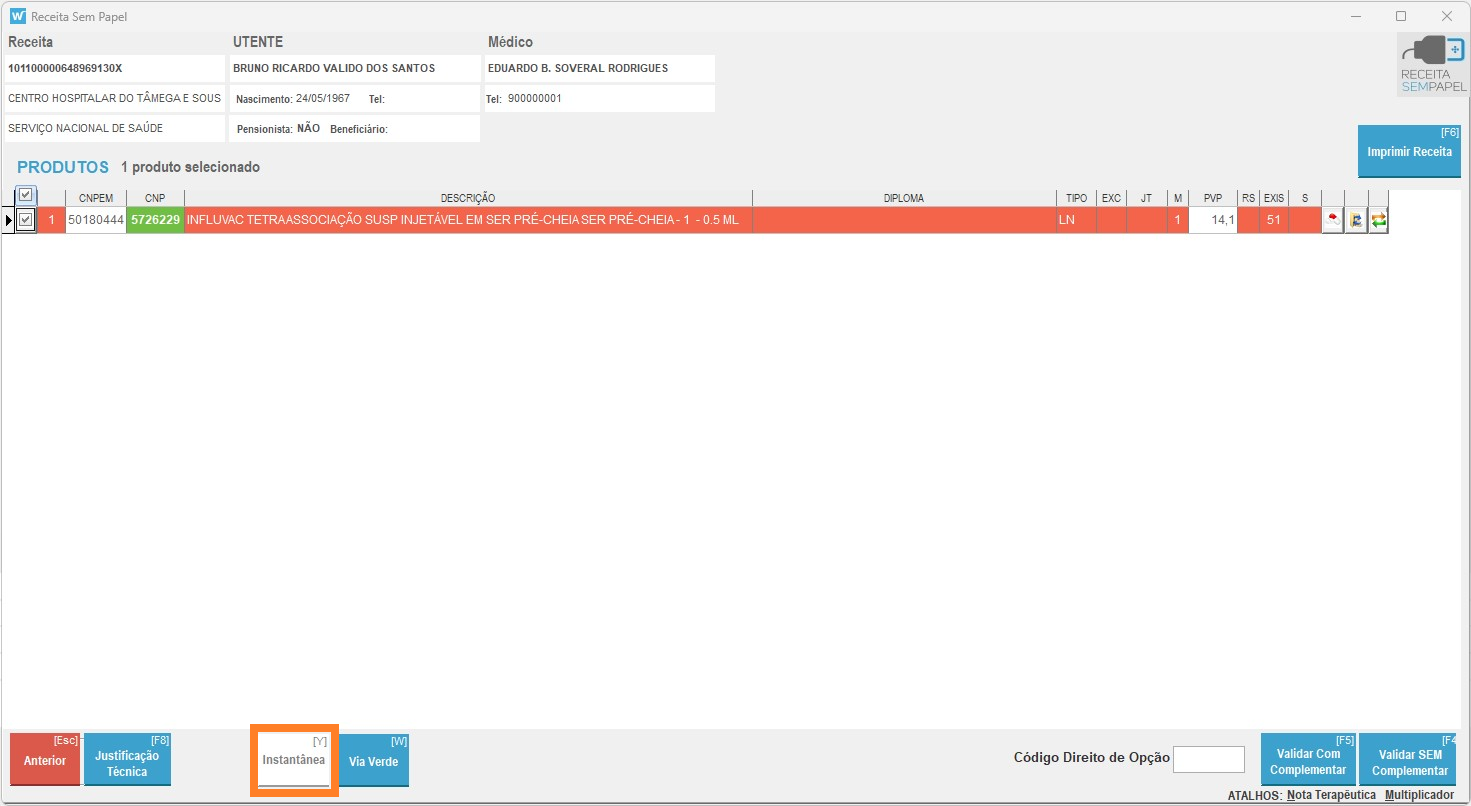Screen dimensions: 1471x806
Task: Click the row indicator arrow of product 1
Action: 8,220
